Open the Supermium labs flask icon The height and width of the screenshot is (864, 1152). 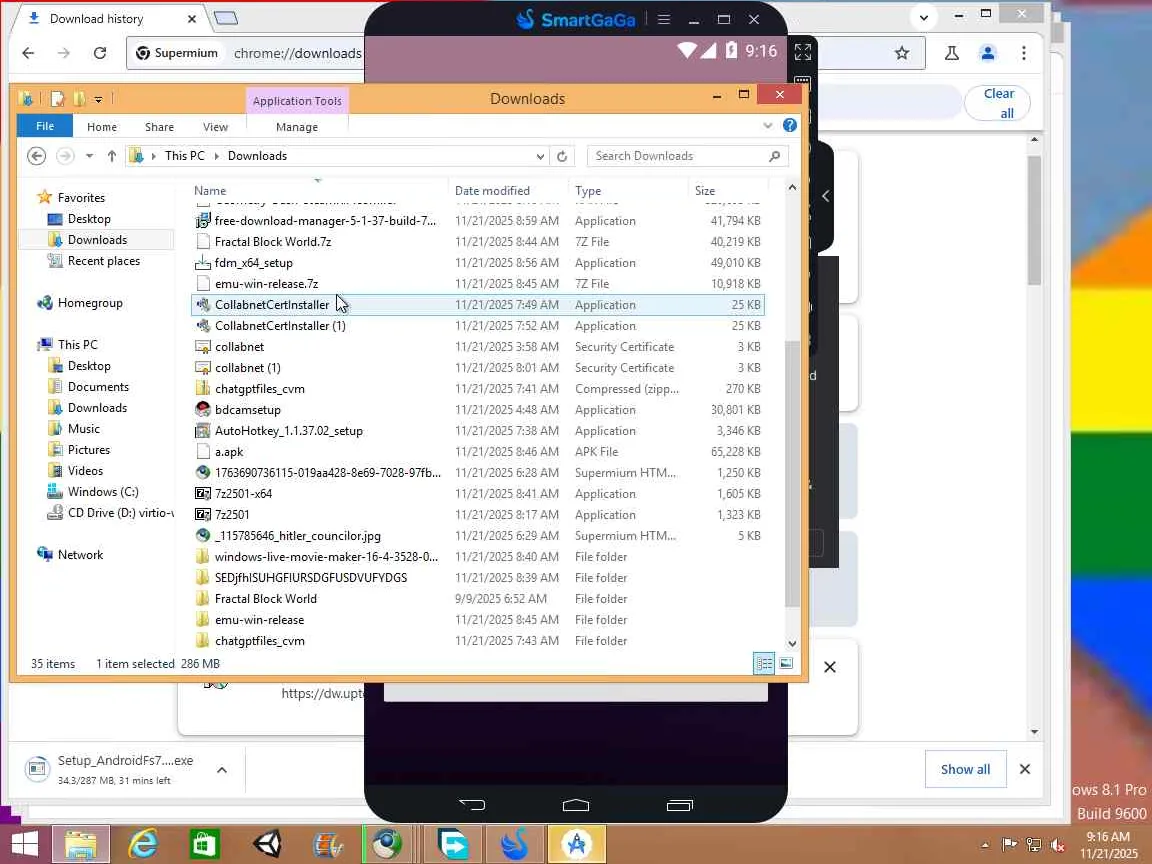pyautogui.click(x=951, y=53)
